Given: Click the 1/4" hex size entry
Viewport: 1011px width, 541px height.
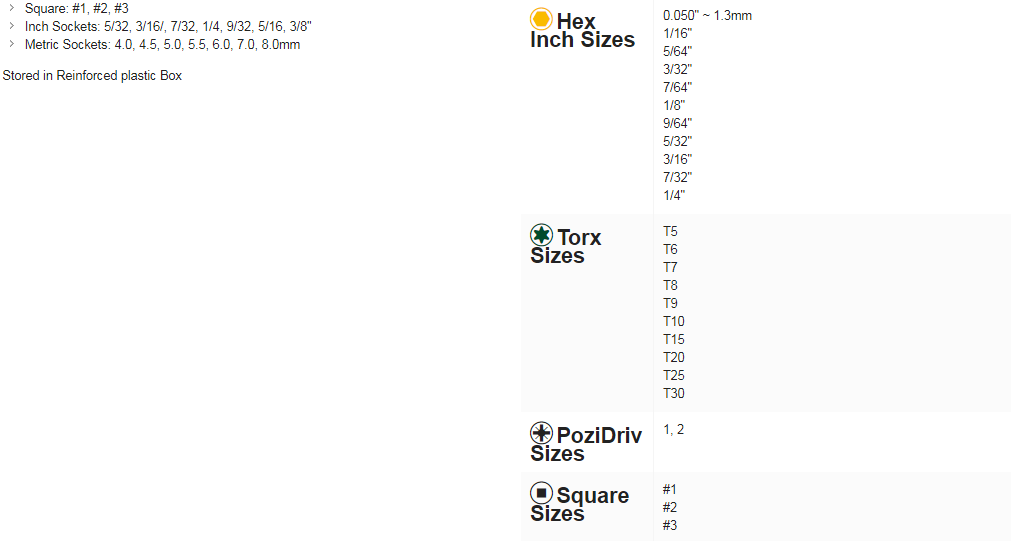Looking at the screenshot, I should point(674,195).
